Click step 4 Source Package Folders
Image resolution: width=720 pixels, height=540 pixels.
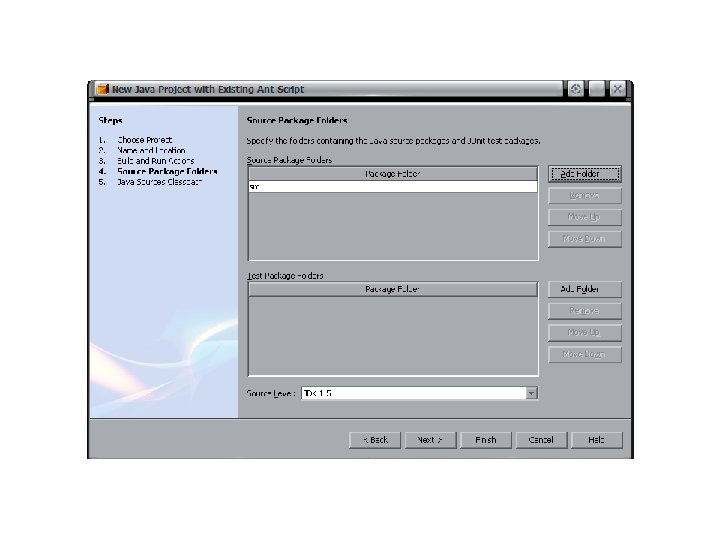(167, 171)
